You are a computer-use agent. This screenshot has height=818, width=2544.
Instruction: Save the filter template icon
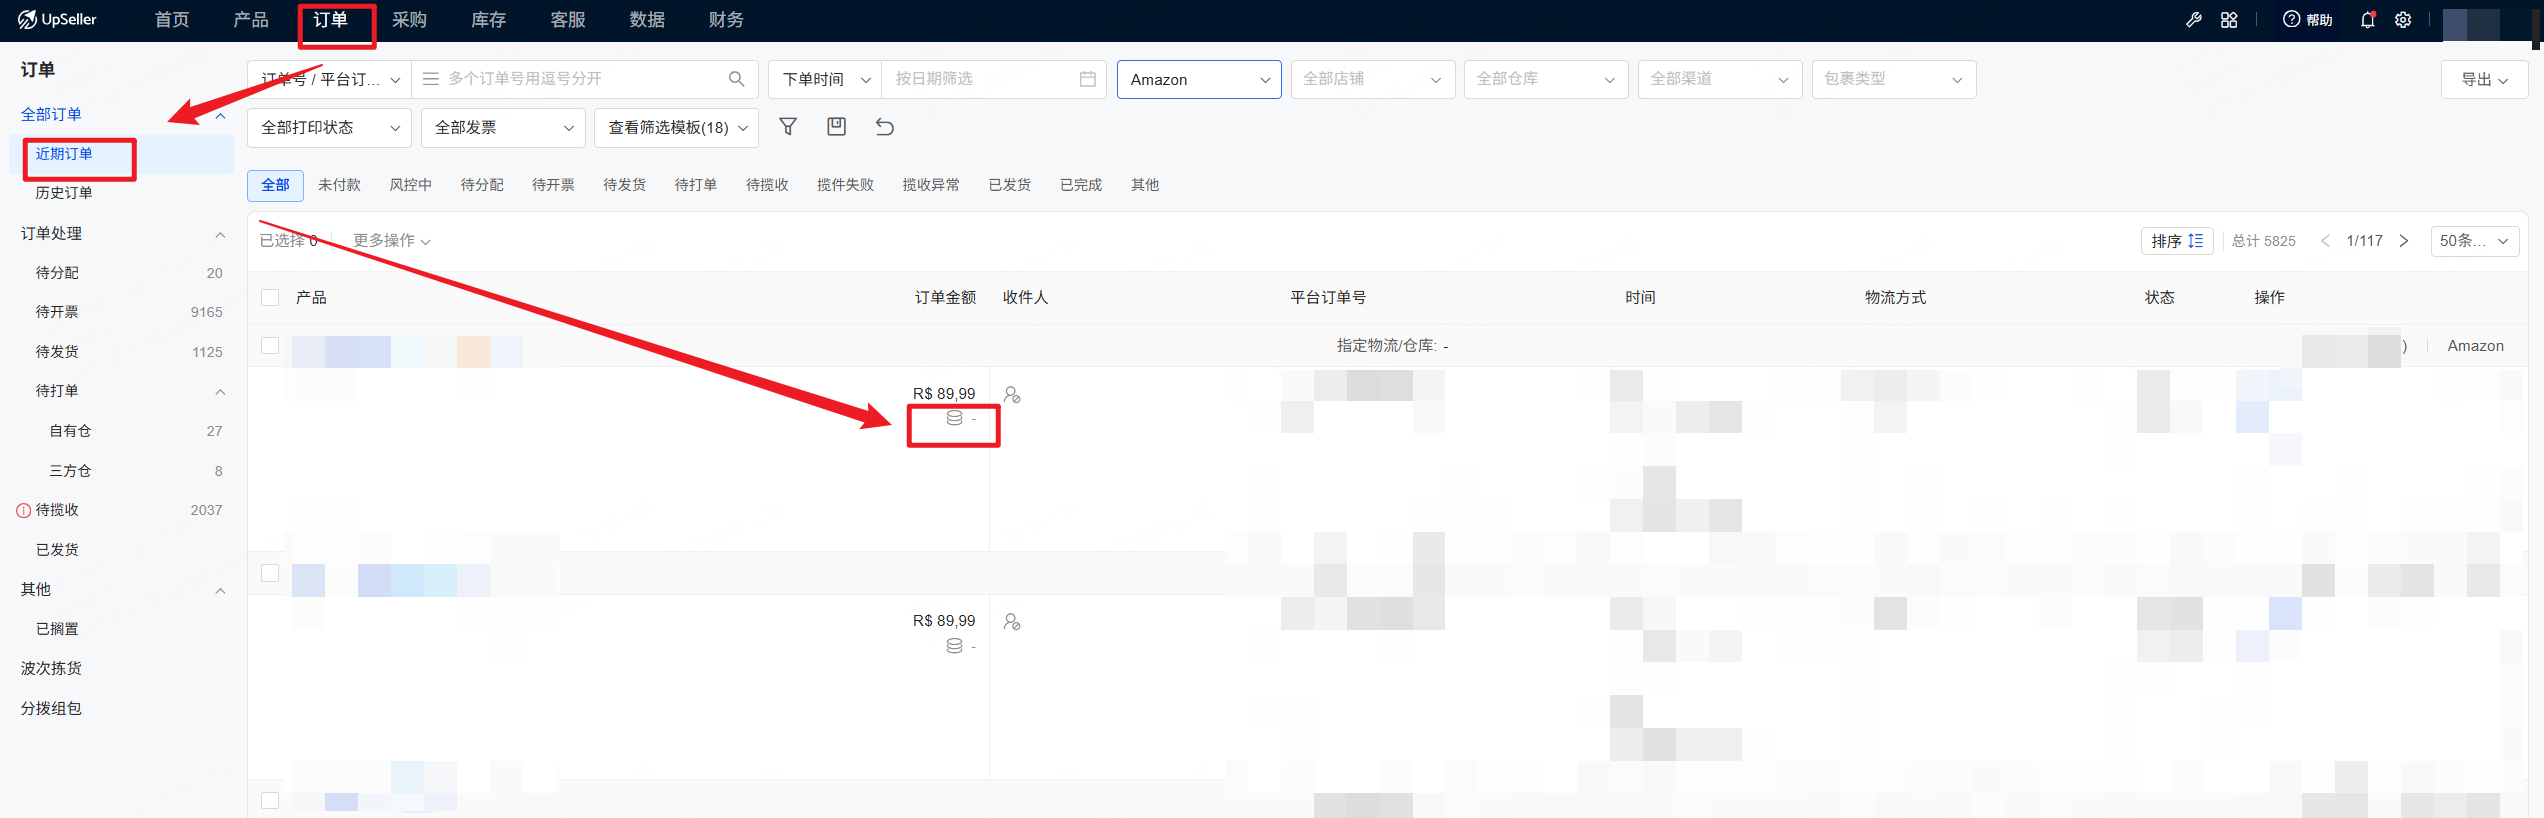pos(837,127)
